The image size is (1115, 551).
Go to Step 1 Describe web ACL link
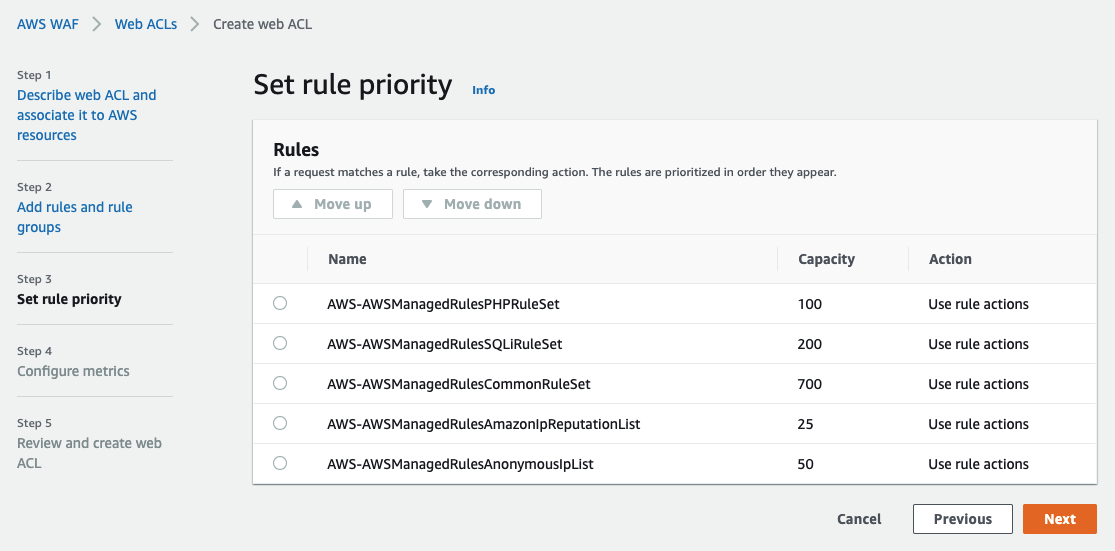(x=86, y=115)
